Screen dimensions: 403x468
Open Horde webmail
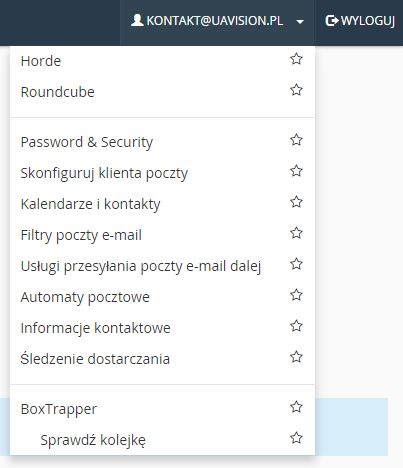[x=41, y=61]
